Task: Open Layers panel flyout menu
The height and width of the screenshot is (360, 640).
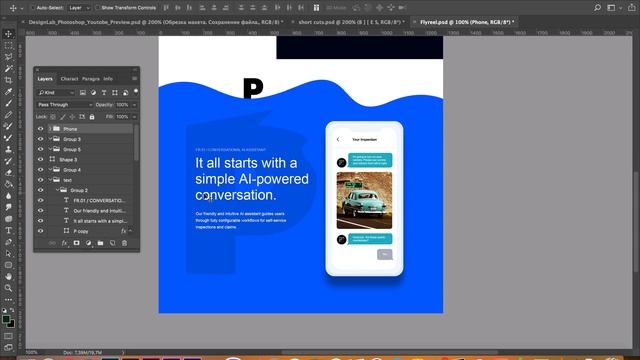Action: tap(134, 78)
